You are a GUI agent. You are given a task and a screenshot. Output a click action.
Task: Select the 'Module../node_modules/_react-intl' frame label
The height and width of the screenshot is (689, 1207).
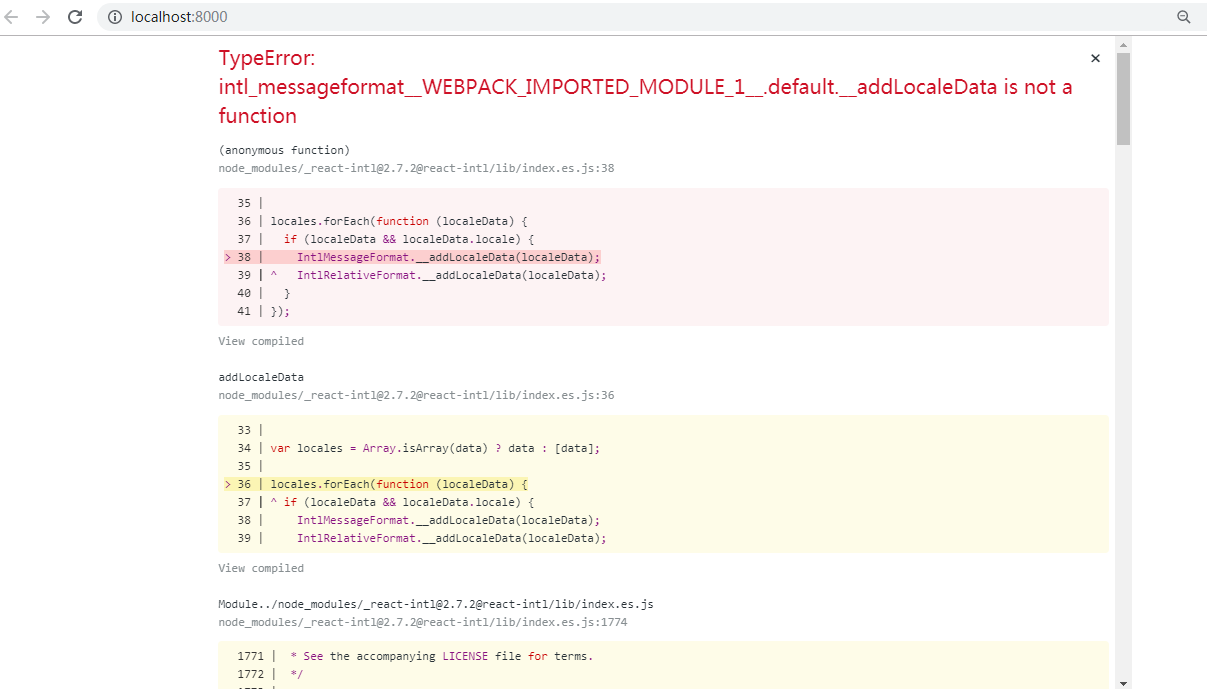[x=436, y=604]
